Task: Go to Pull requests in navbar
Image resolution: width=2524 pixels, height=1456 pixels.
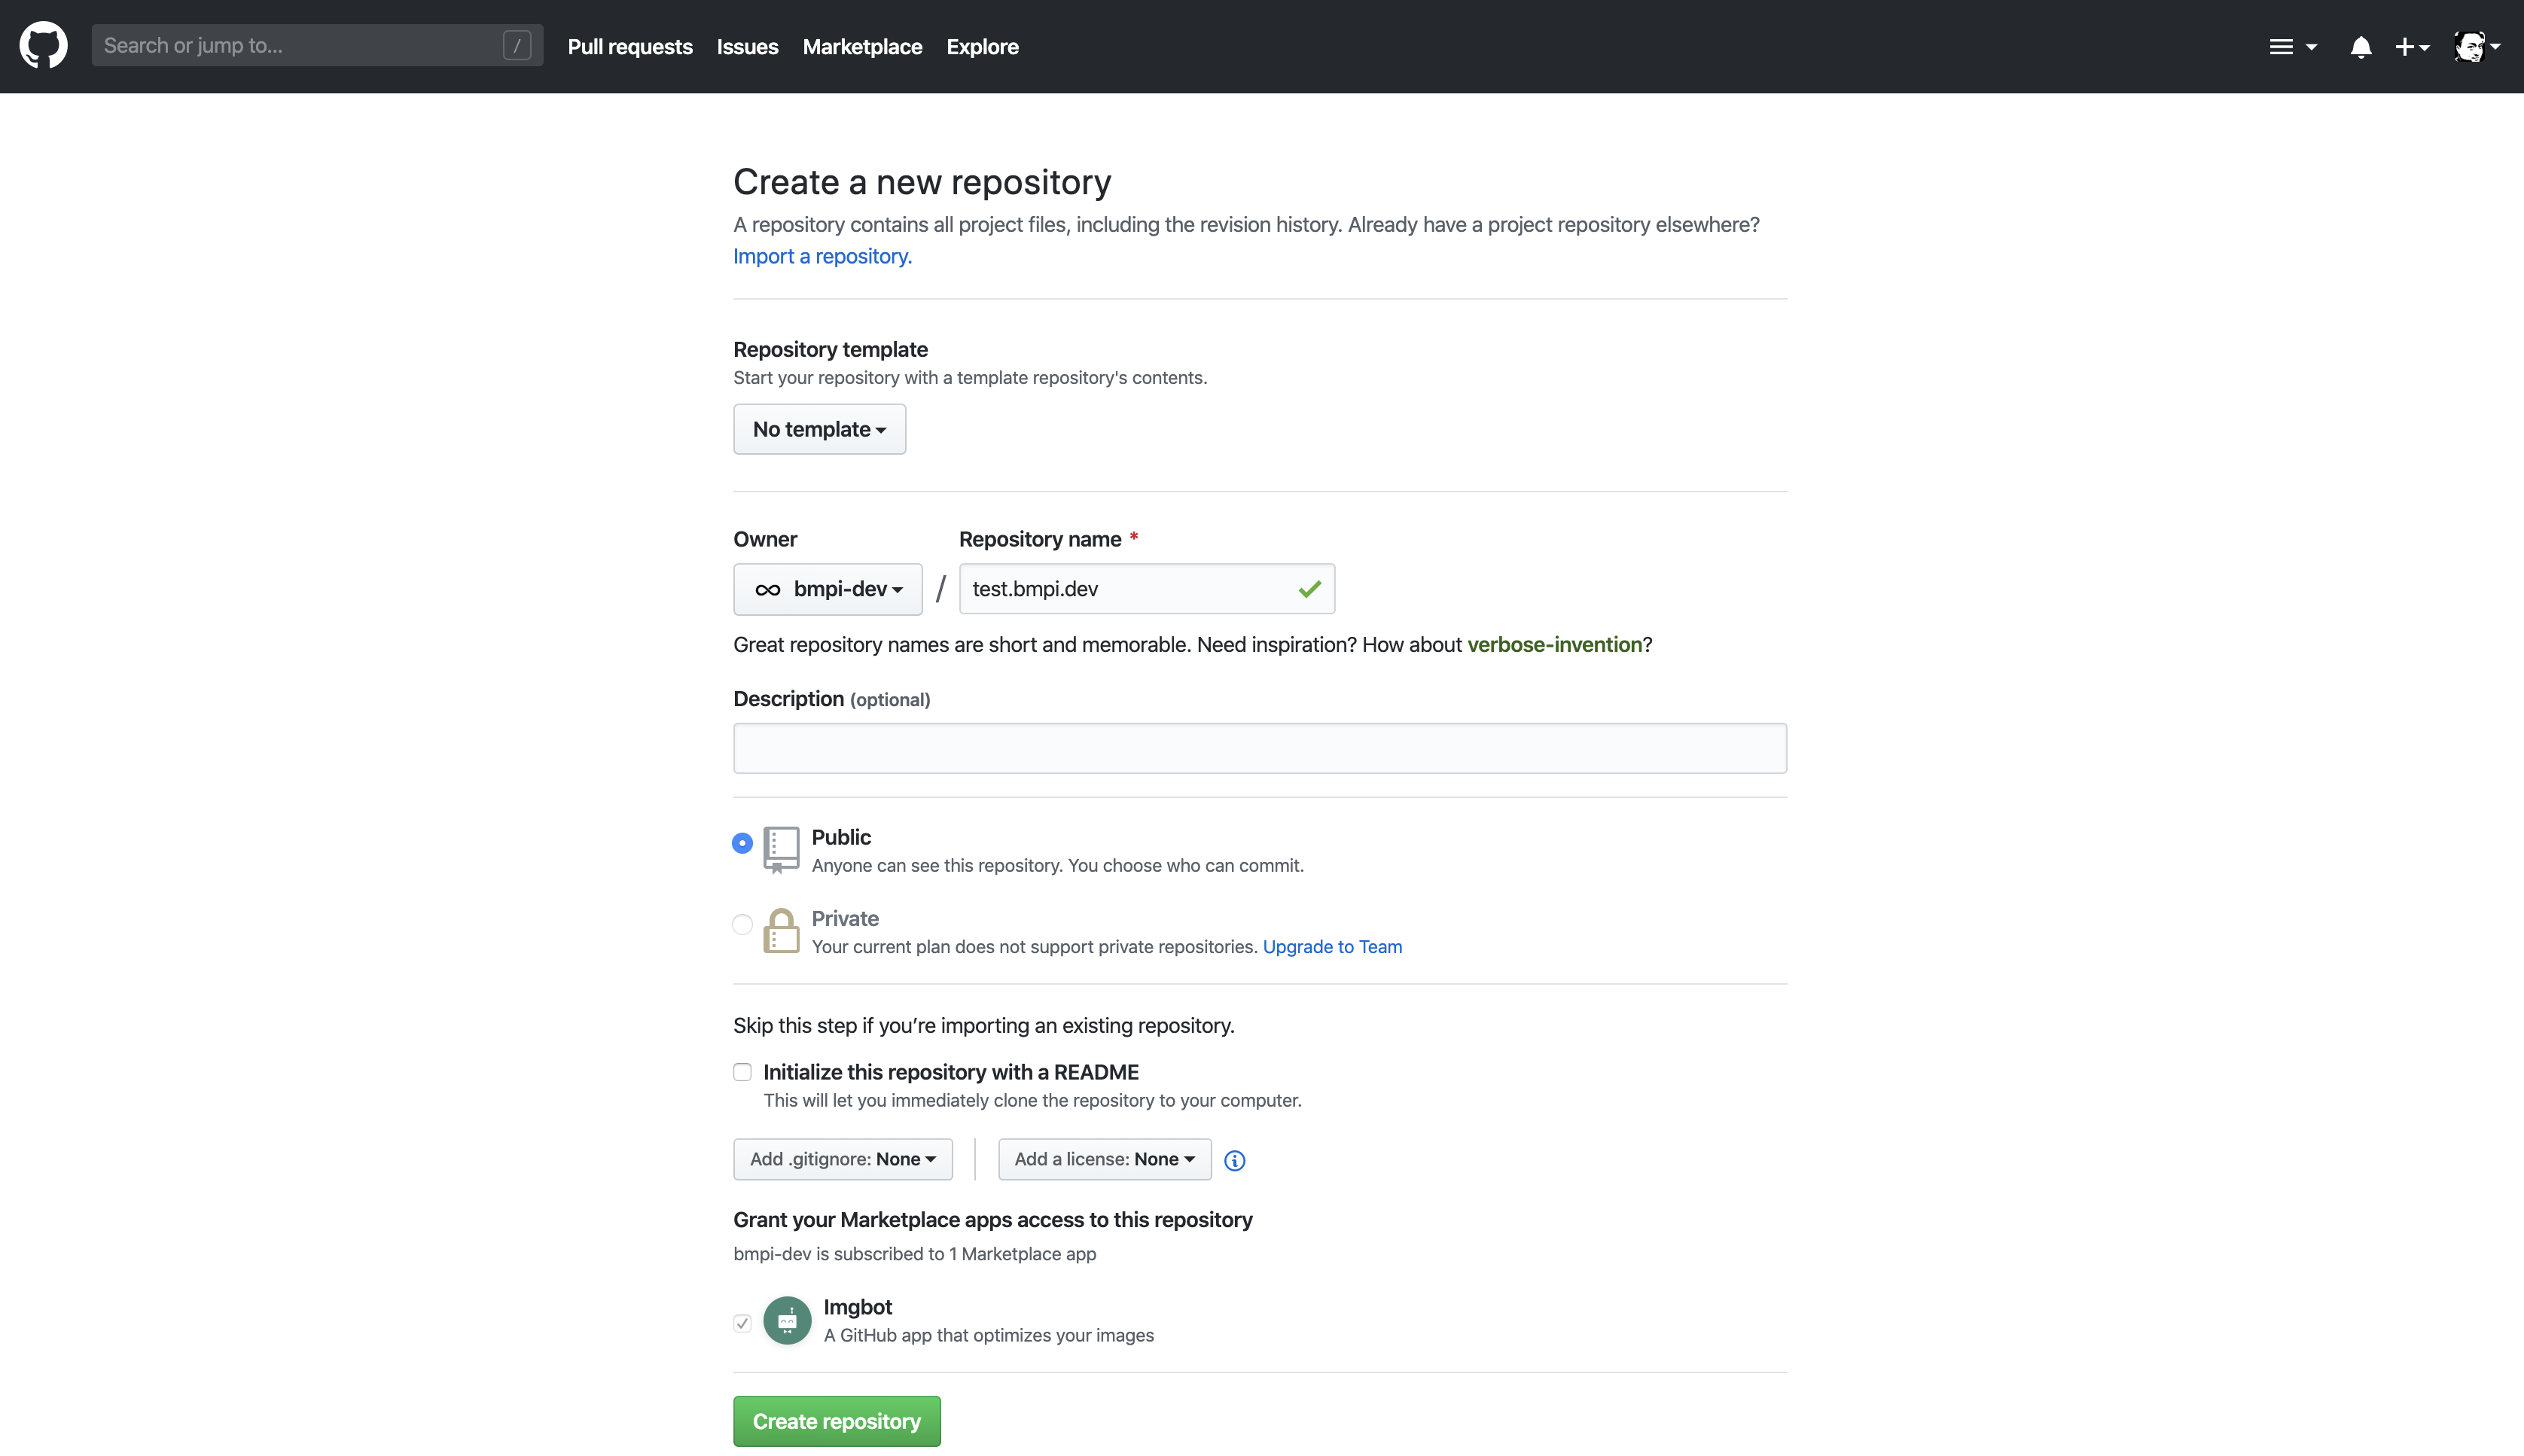Action: pyautogui.click(x=629, y=47)
